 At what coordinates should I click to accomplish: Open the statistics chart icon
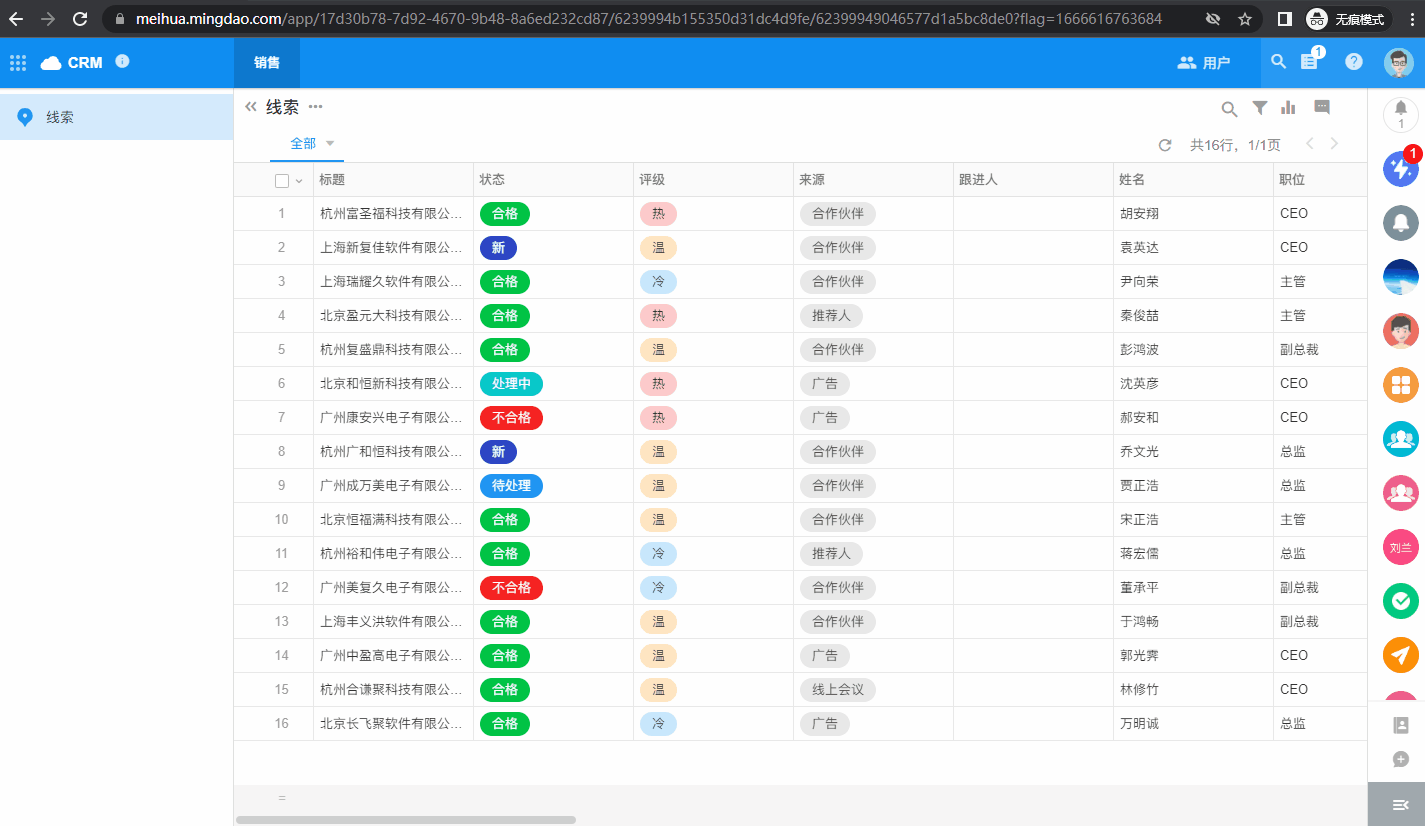(x=1289, y=108)
